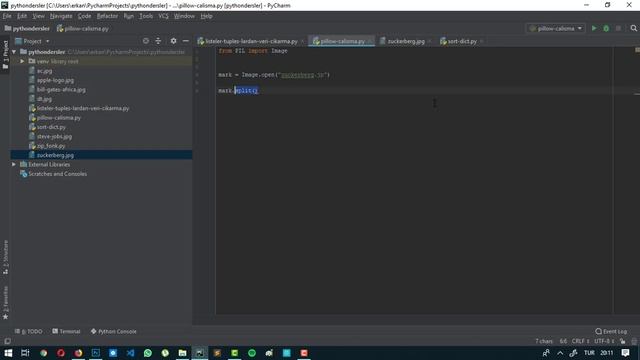The width and height of the screenshot is (640, 360).
Task: Open the TODO tool window
Action: [29, 331]
